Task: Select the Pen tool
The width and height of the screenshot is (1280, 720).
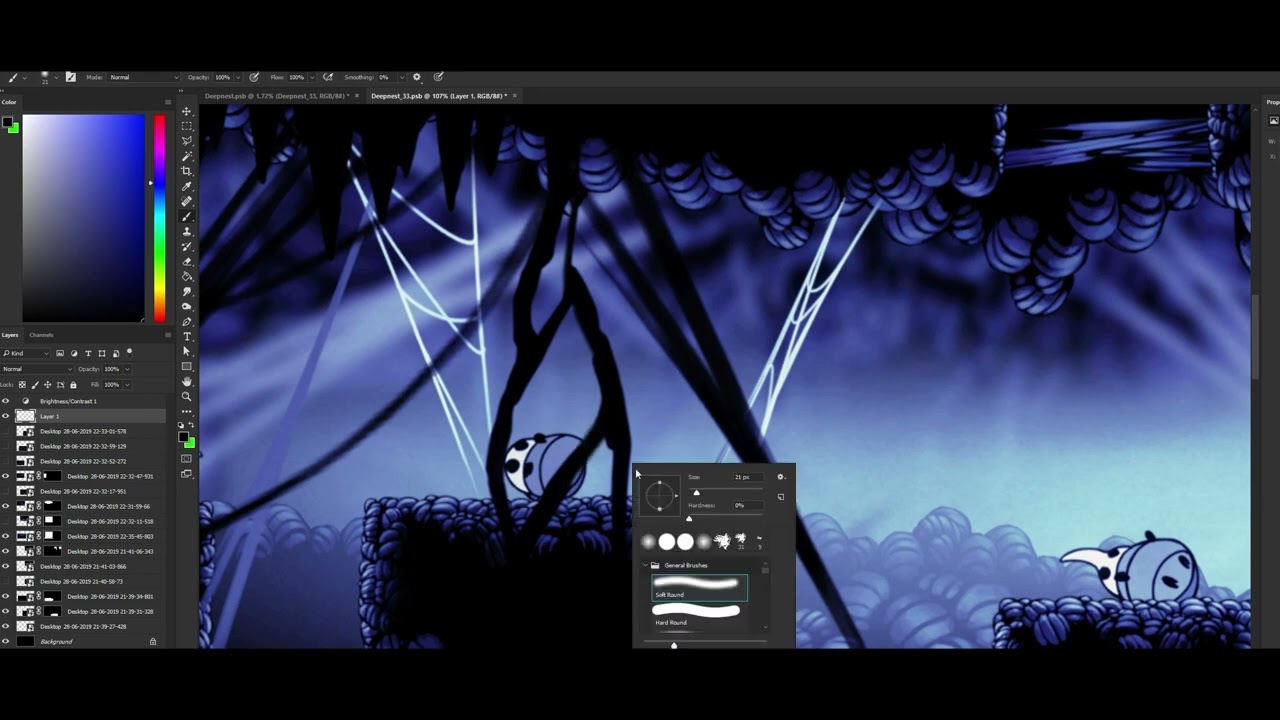Action: point(187,321)
